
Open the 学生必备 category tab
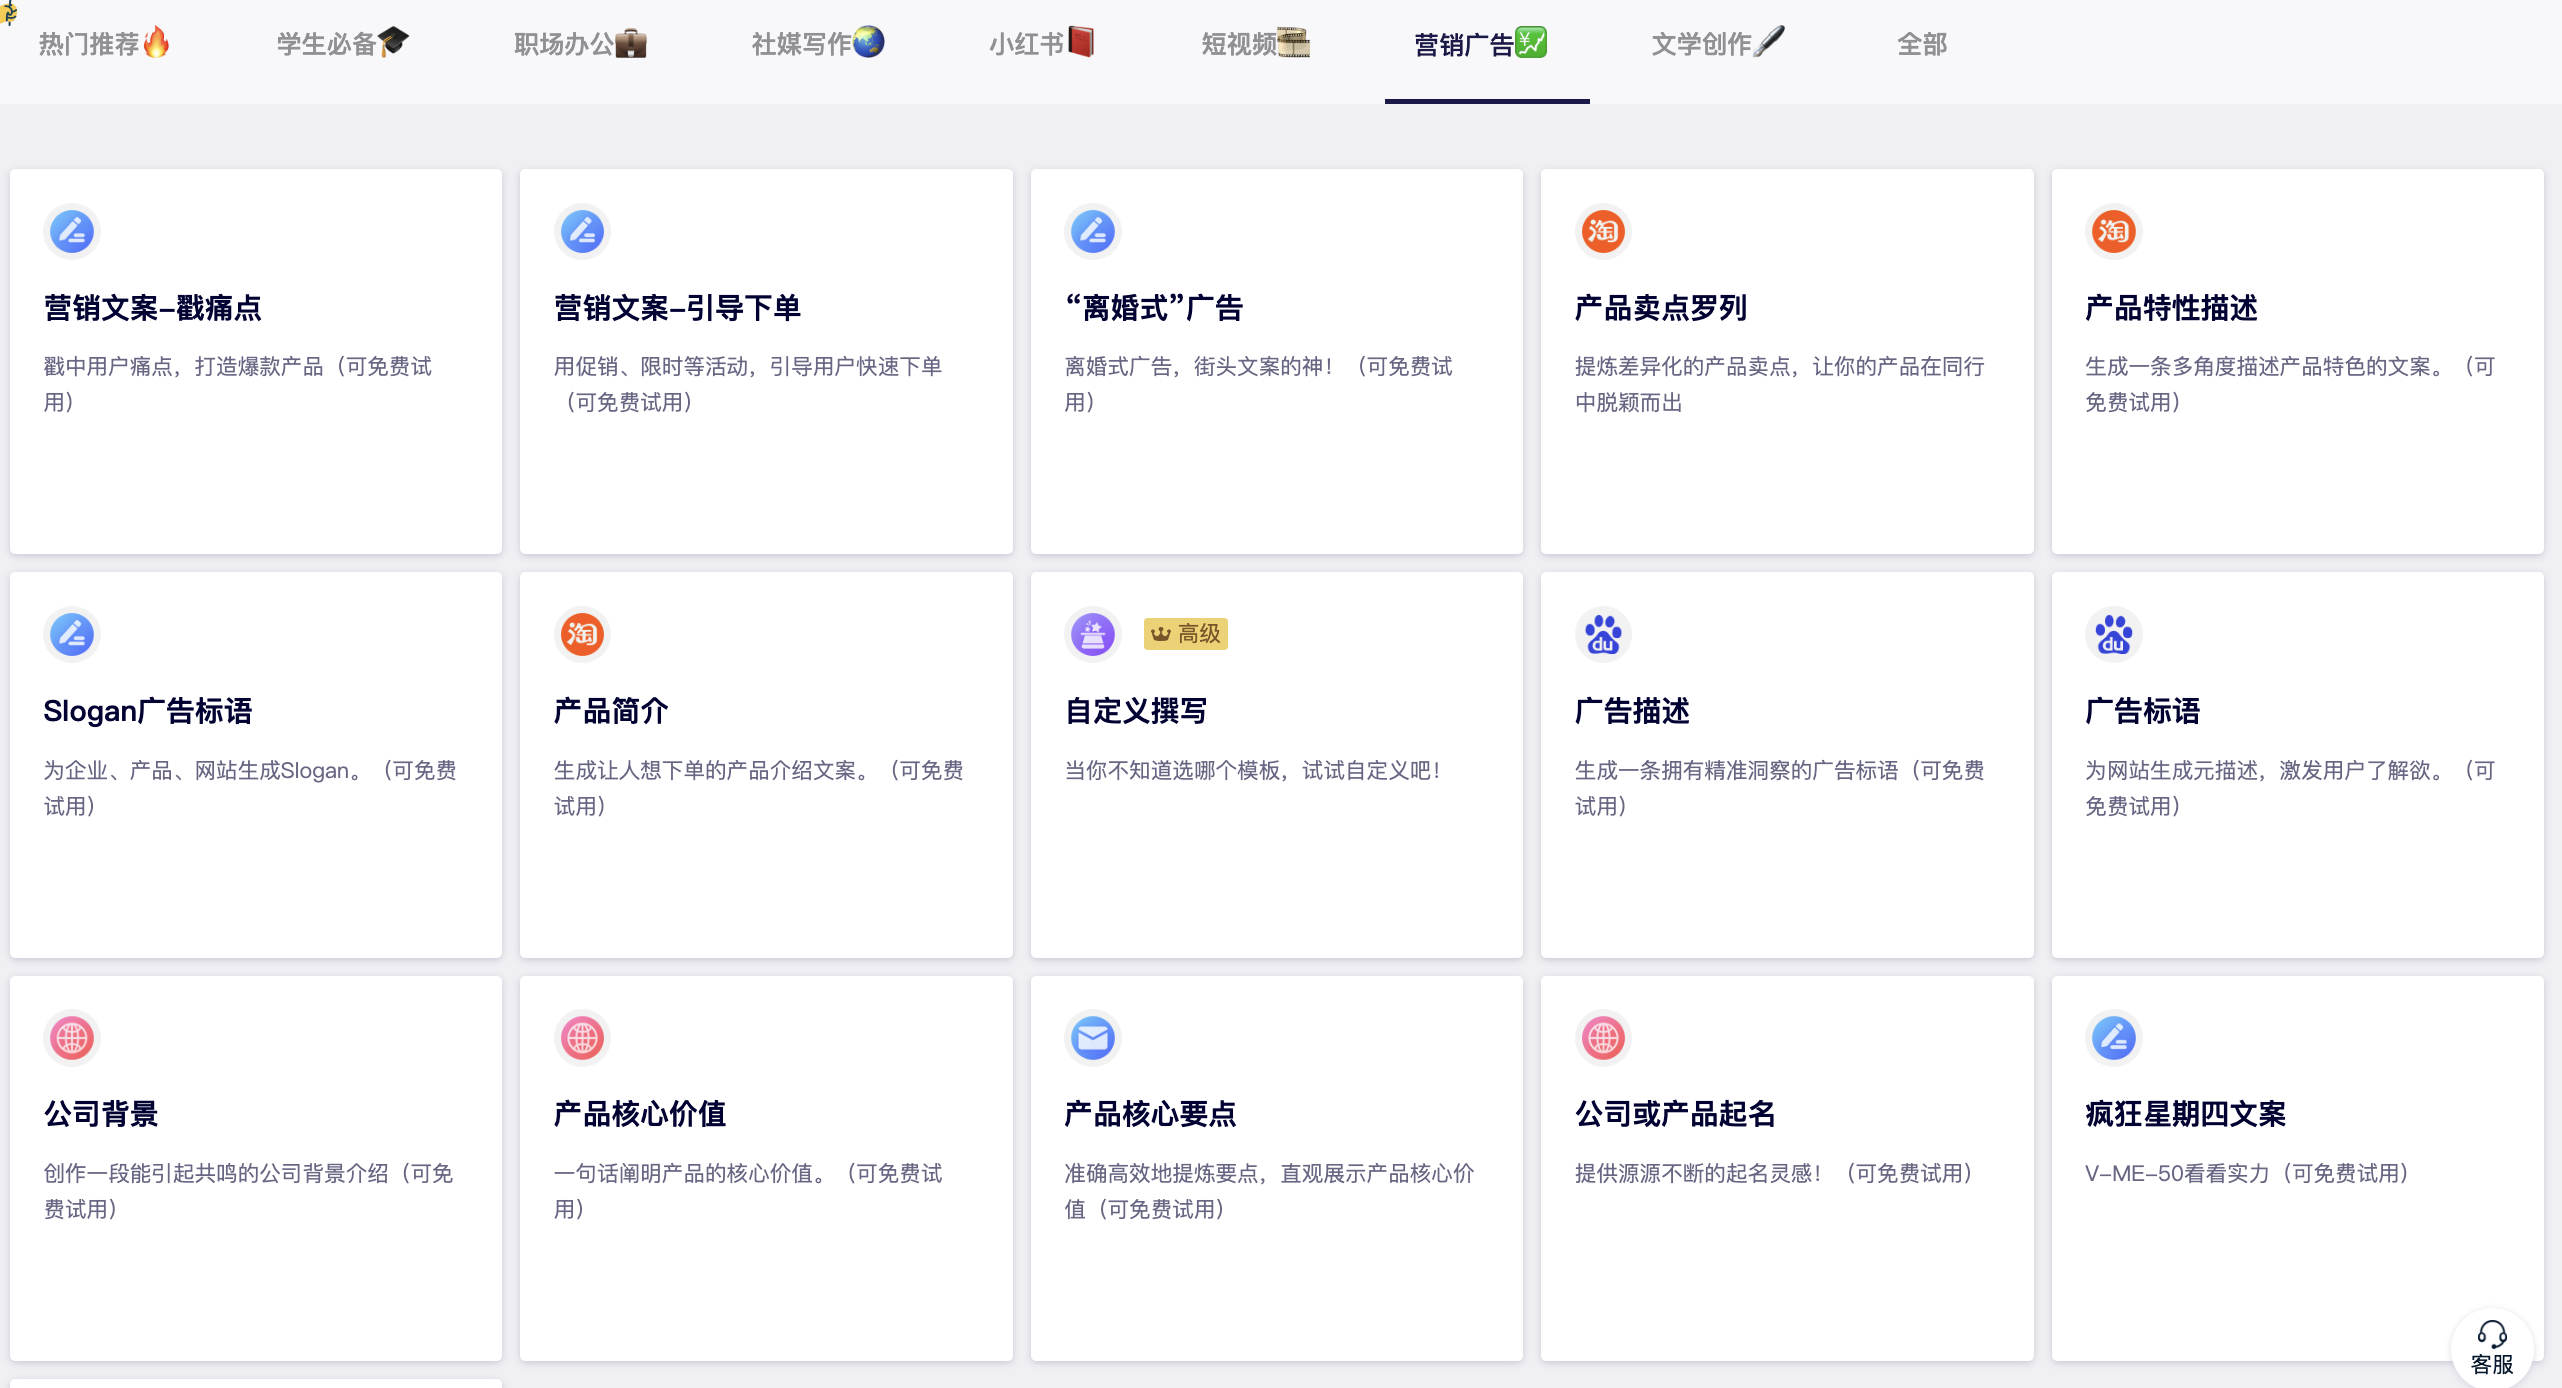point(342,44)
